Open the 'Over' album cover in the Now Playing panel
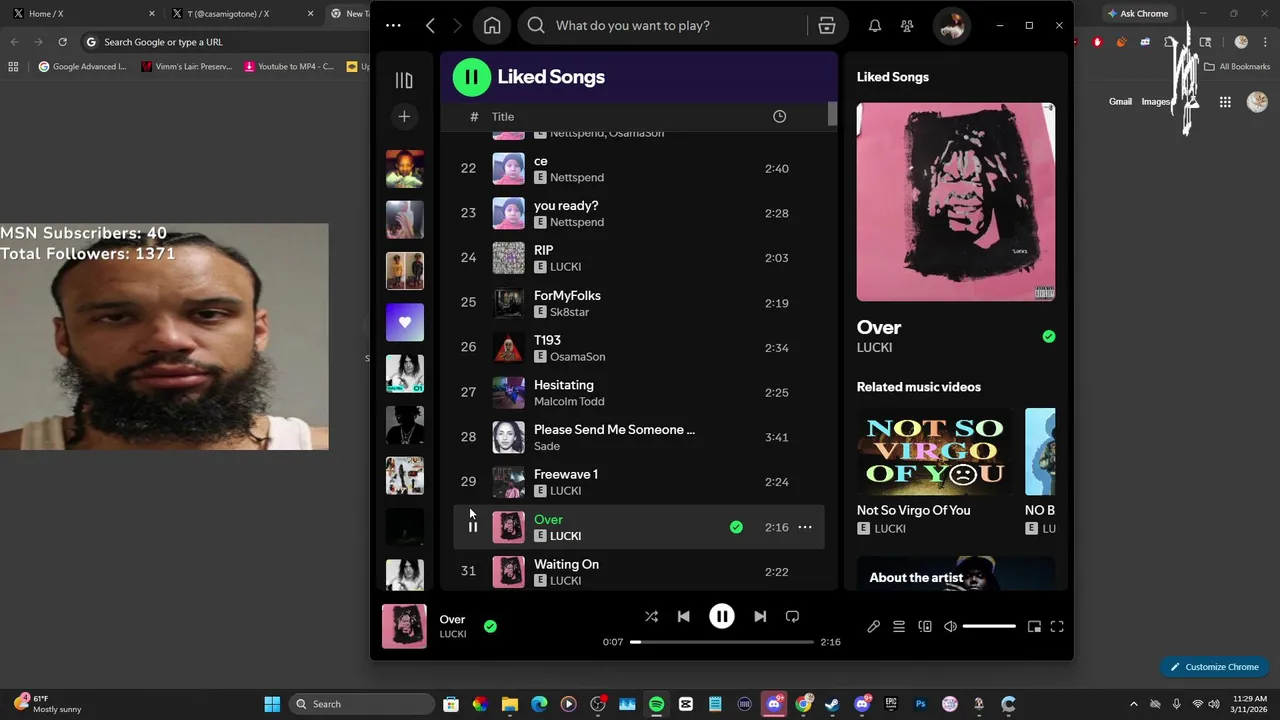Screen dimensions: 1280x720 click(x=956, y=201)
